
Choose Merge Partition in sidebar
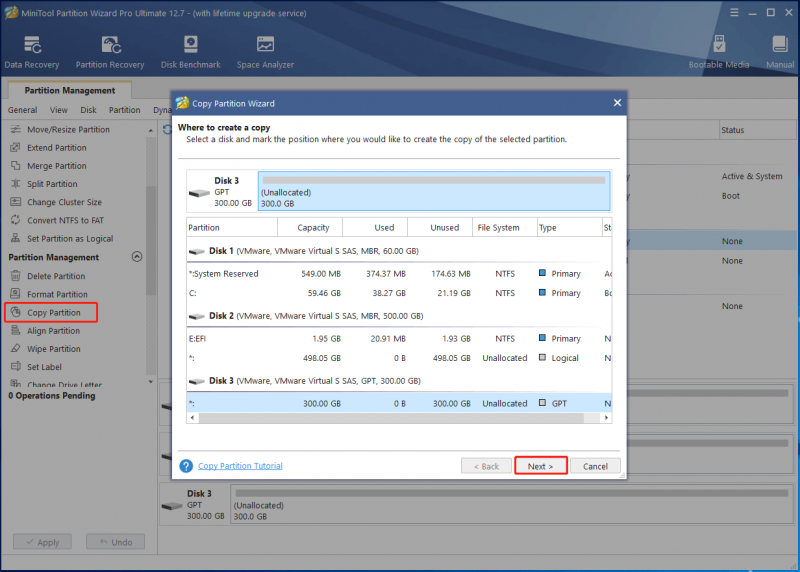(x=57, y=166)
